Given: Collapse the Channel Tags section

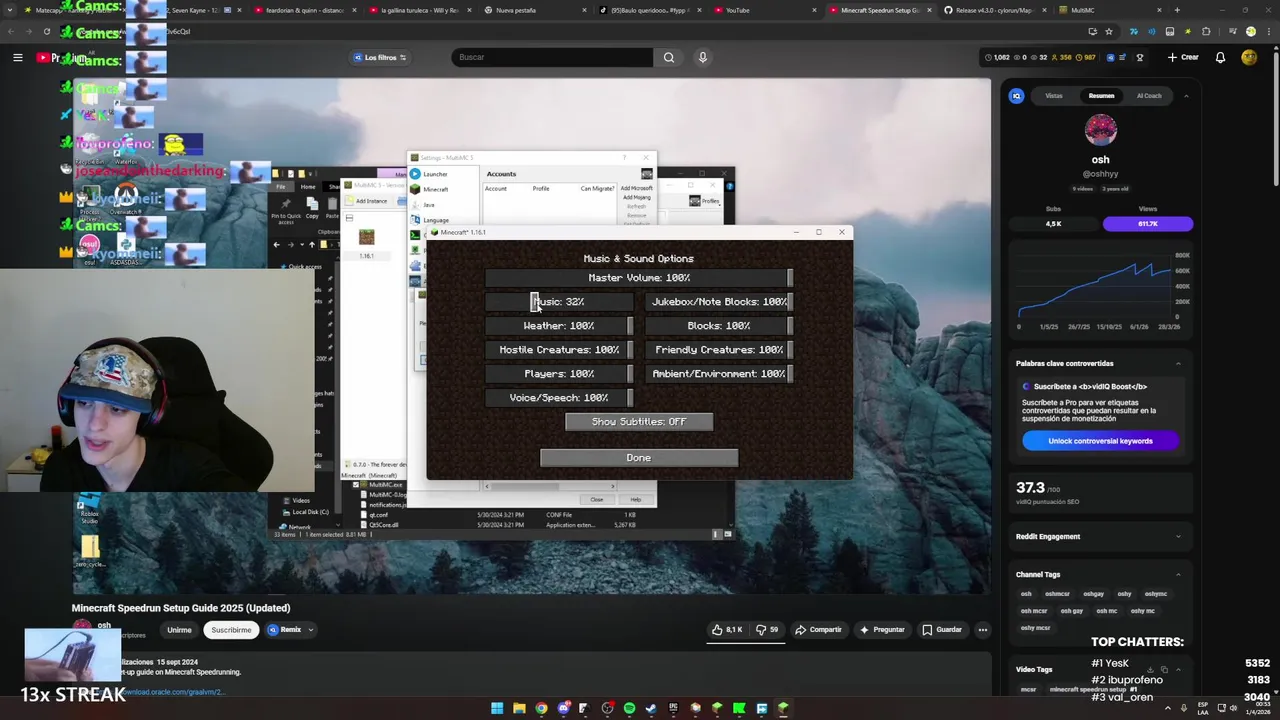Looking at the screenshot, I should 1178,574.
